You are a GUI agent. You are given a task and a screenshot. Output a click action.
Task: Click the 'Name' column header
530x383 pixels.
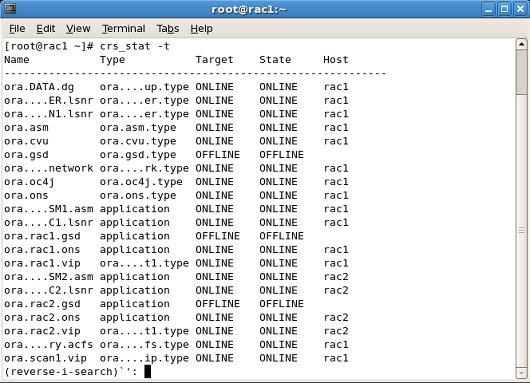coord(17,59)
